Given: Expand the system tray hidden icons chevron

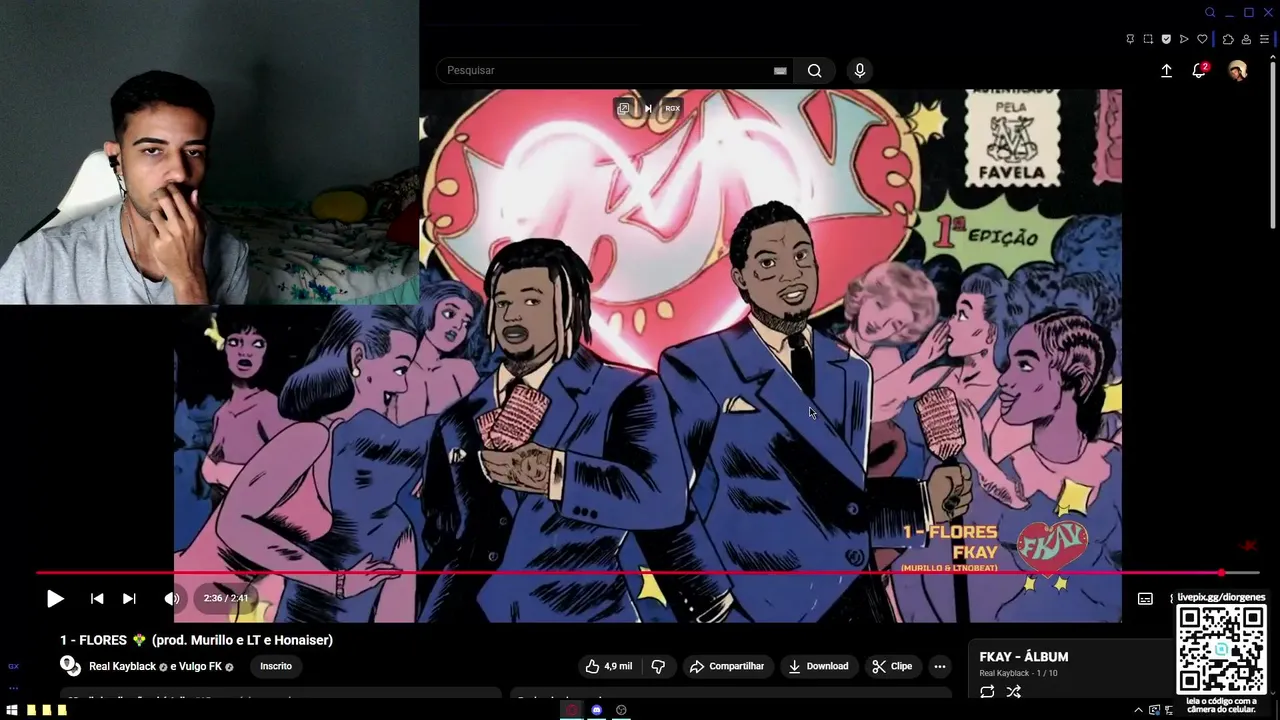Looking at the screenshot, I should click(x=1138, y=710).
